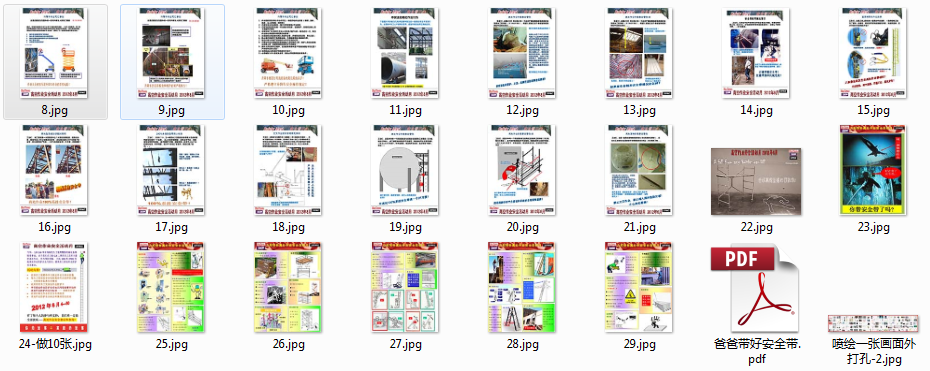Click the 10.jpg image thumbnail
This screenshot has height=371, width=930.
(x=288, y=53)
